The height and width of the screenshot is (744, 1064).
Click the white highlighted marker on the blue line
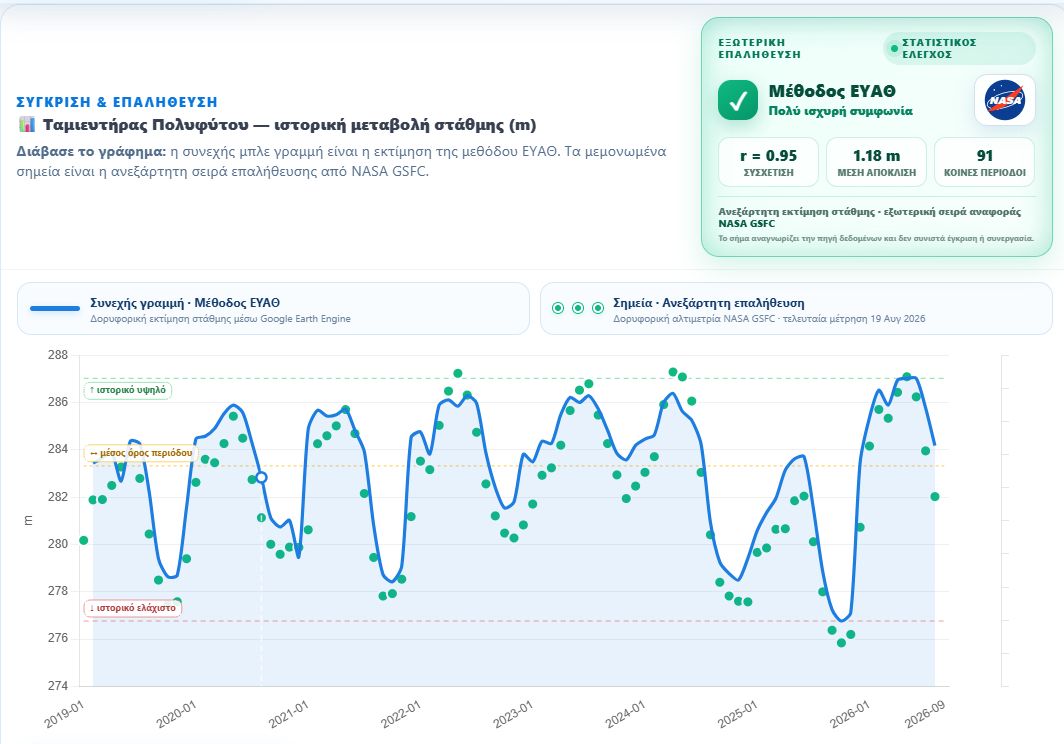coord(261,477)
